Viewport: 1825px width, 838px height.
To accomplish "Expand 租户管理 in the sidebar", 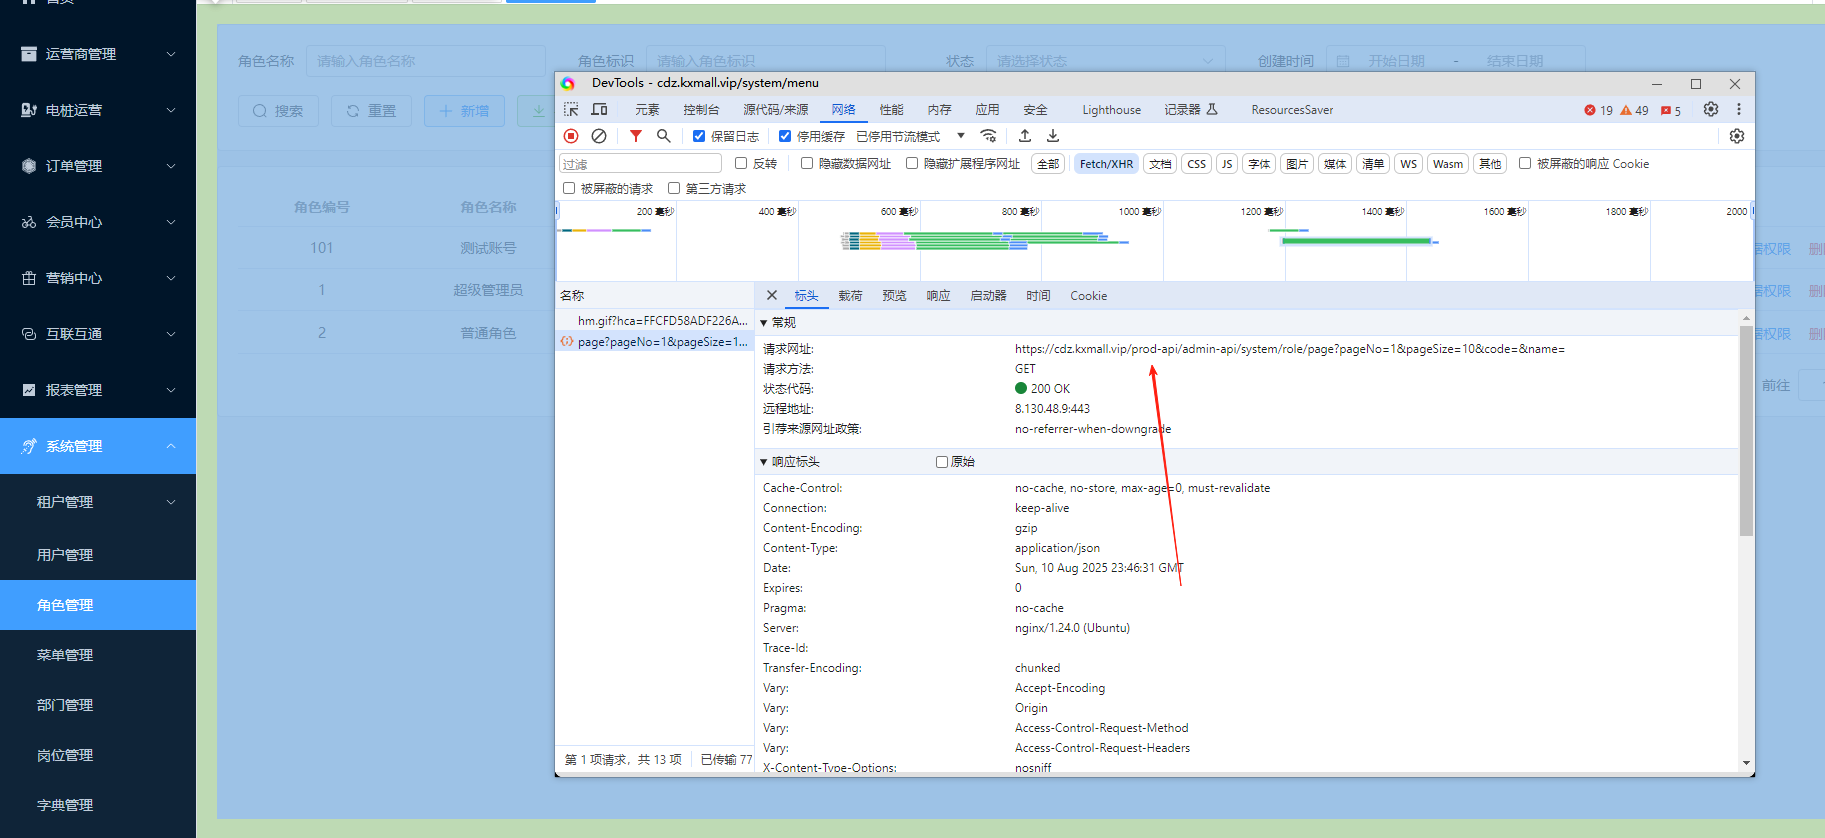I will click(x=98, y=502).
